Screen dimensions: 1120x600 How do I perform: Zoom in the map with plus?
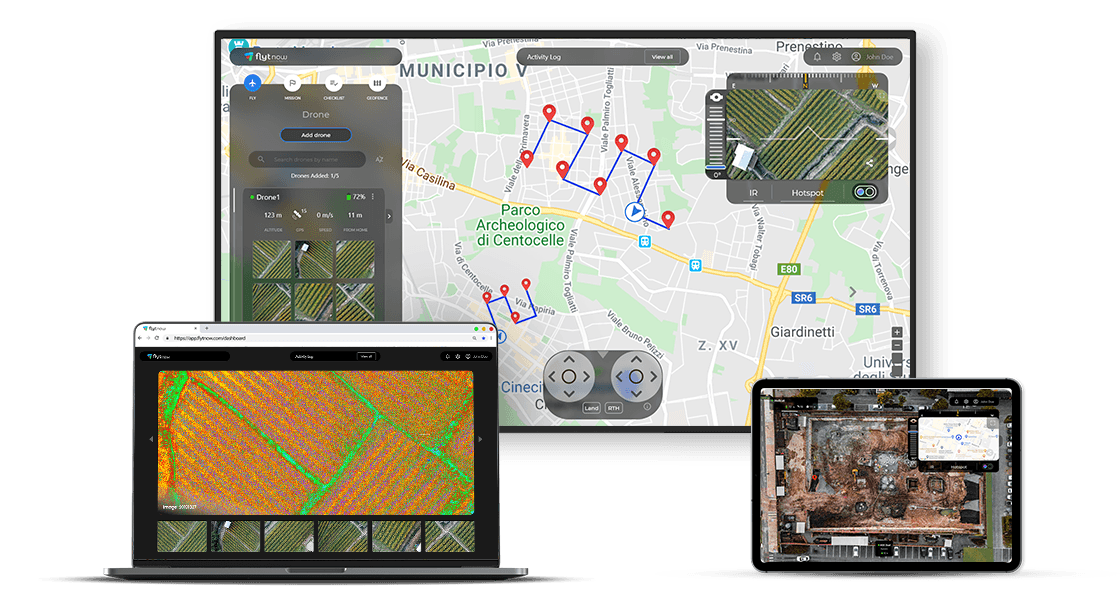[897, 332]
